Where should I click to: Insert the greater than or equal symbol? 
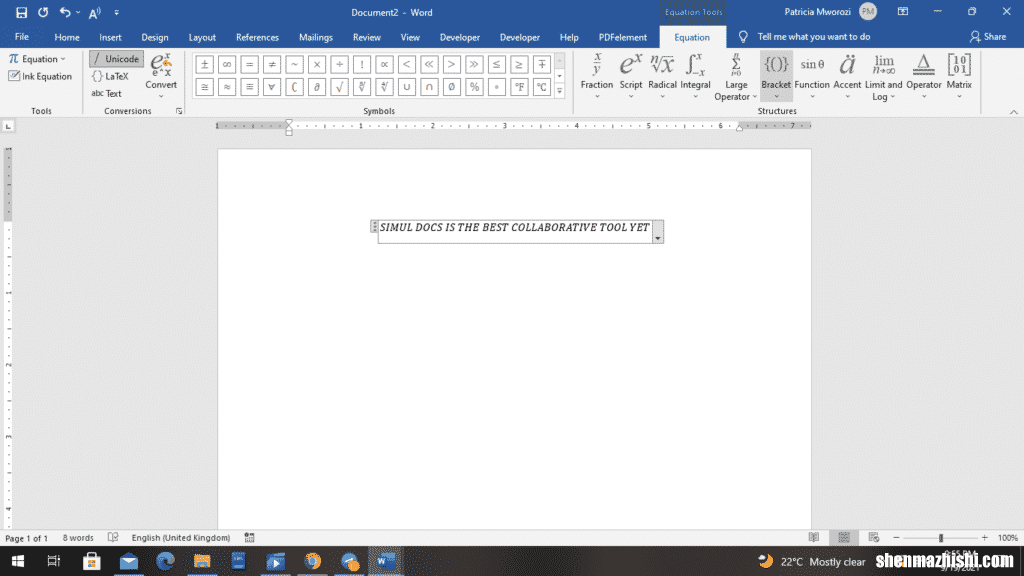coord(519,65)
